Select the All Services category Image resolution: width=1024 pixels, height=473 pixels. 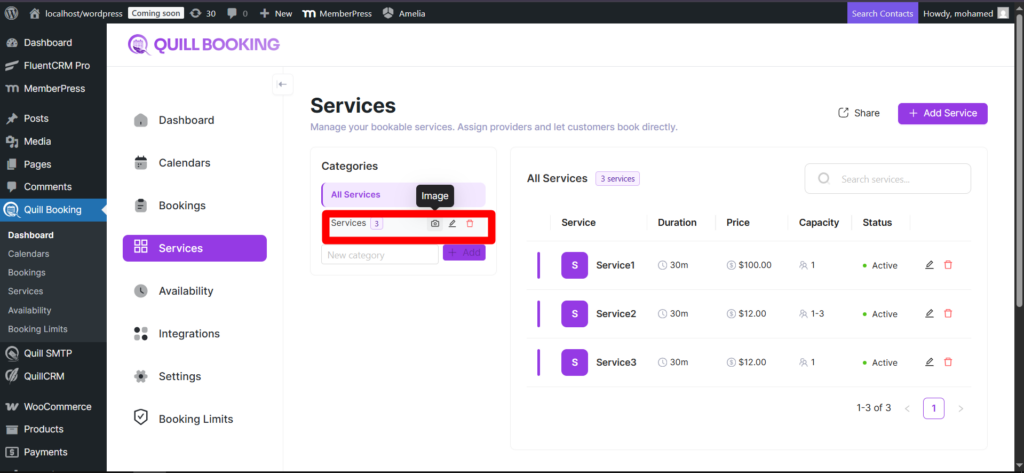pos(403,195)
